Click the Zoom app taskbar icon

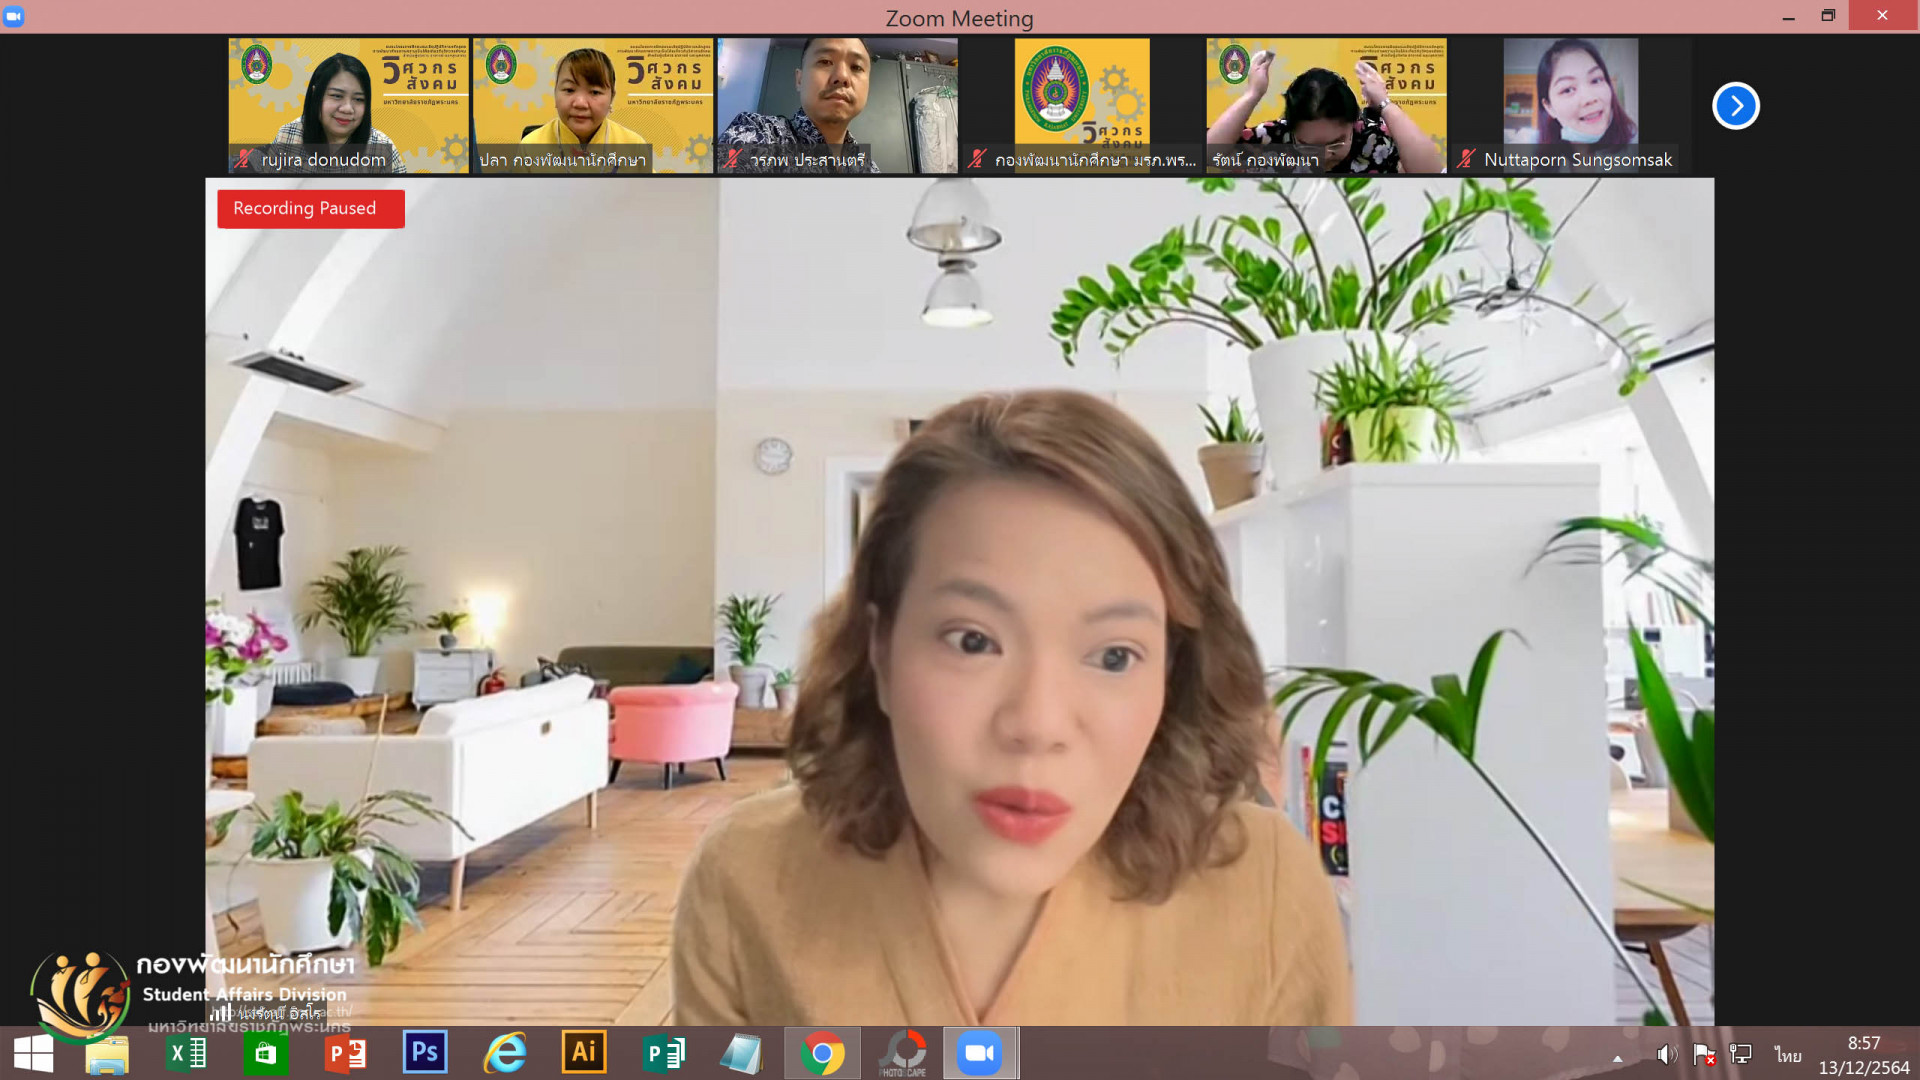pos(980,1053)
